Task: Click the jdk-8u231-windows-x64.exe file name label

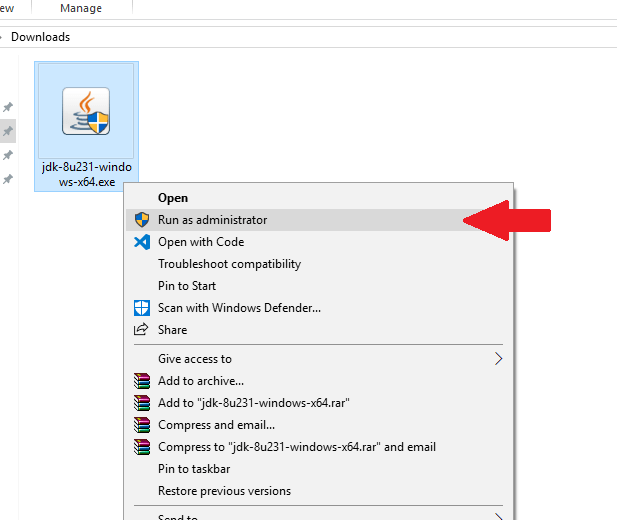Action: pos(87,174)
